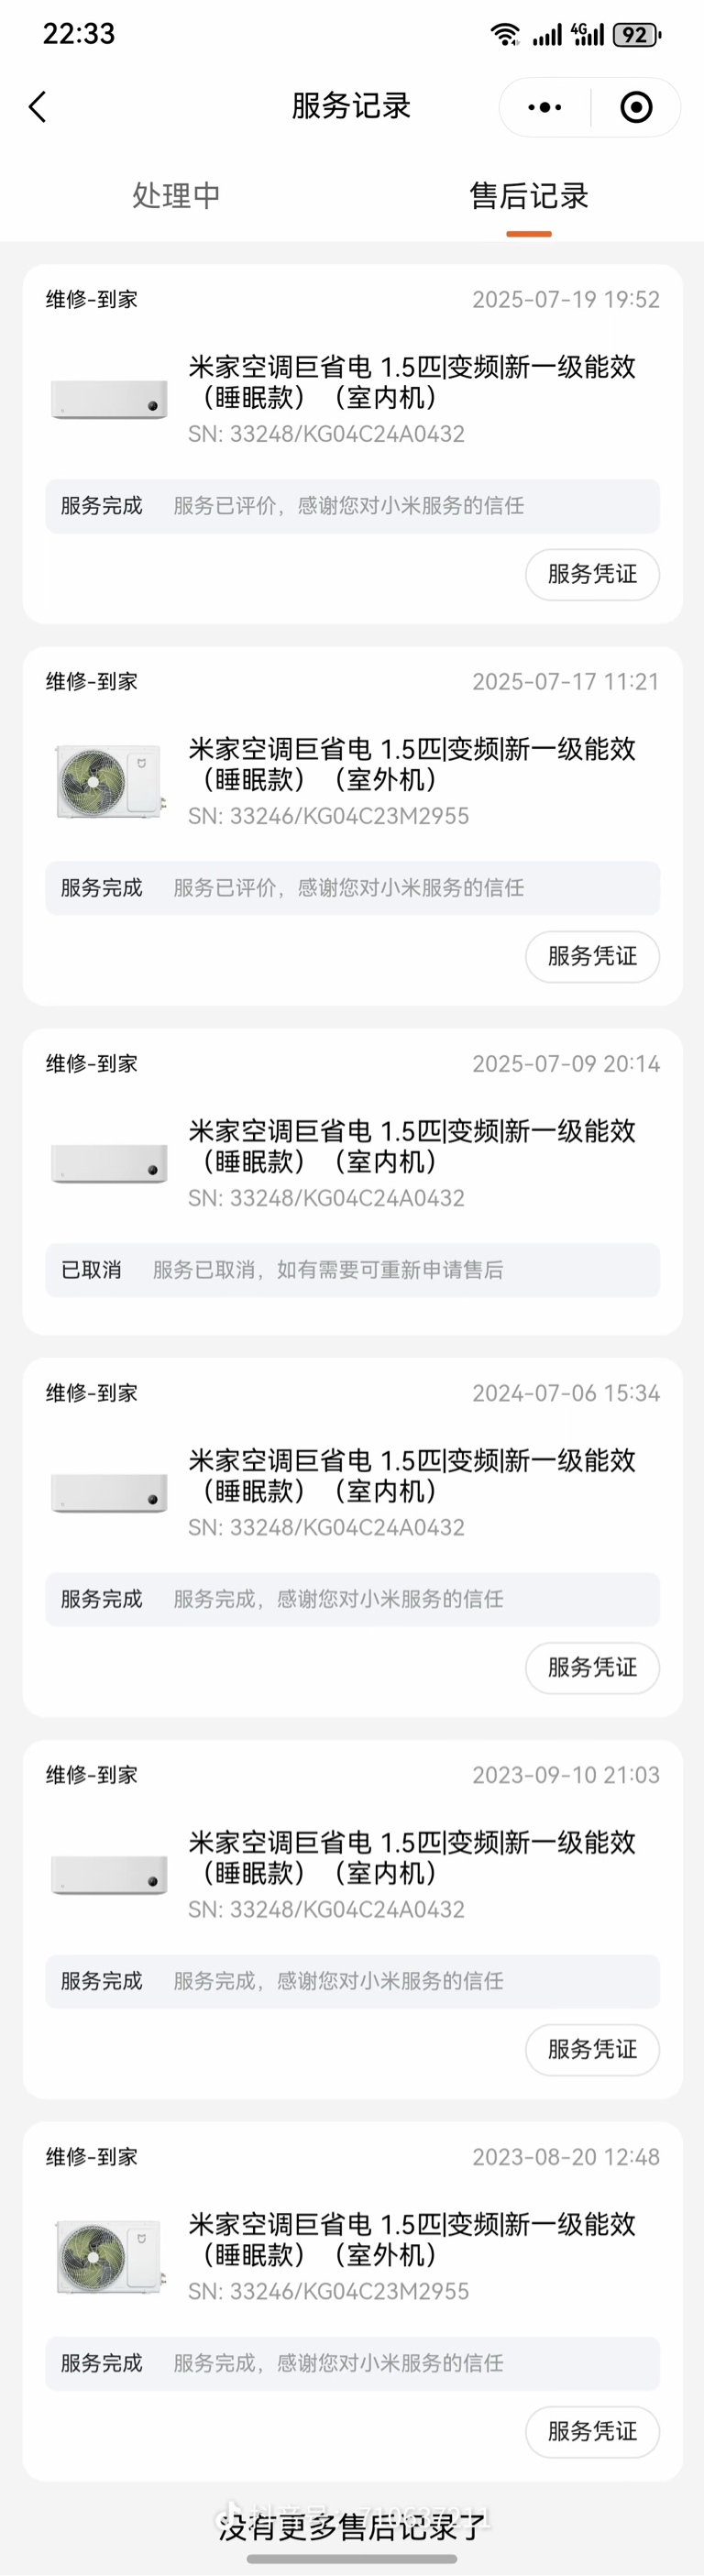Open 服务凭证 for the 2025-07-19 record

tap(592, 574)
